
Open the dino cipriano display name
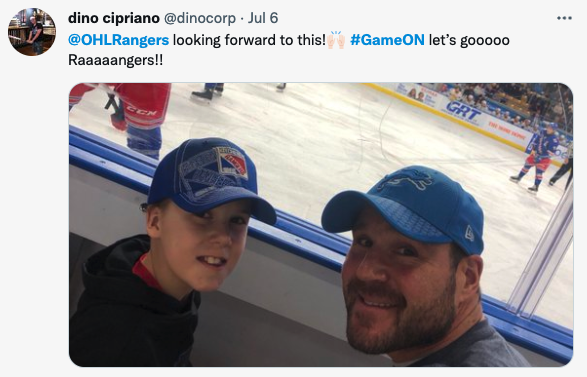click(114, 18)
